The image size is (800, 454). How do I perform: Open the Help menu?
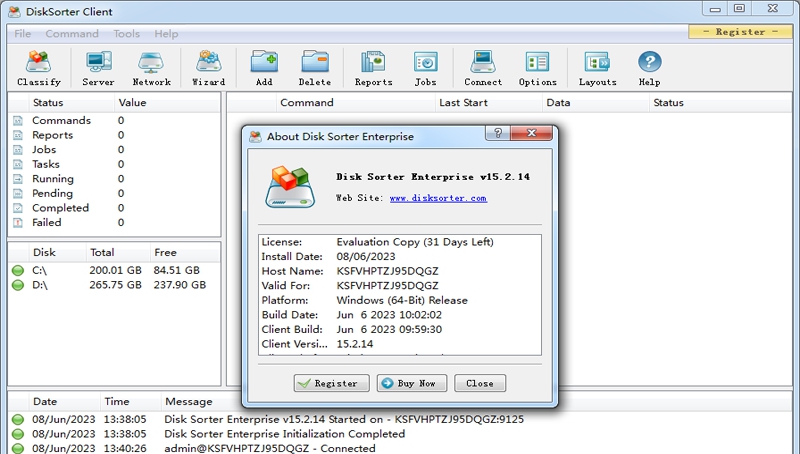[x=166, y=34]
